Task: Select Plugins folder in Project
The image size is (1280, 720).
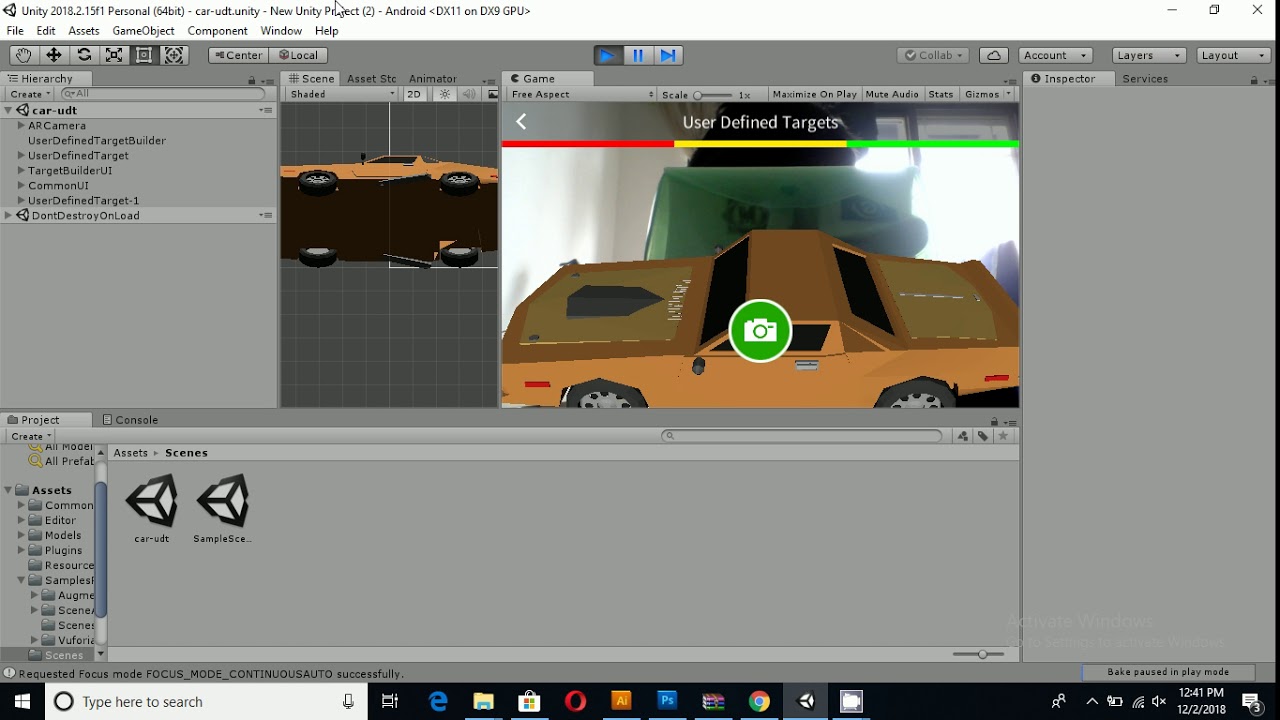Action: coord(63,550)
